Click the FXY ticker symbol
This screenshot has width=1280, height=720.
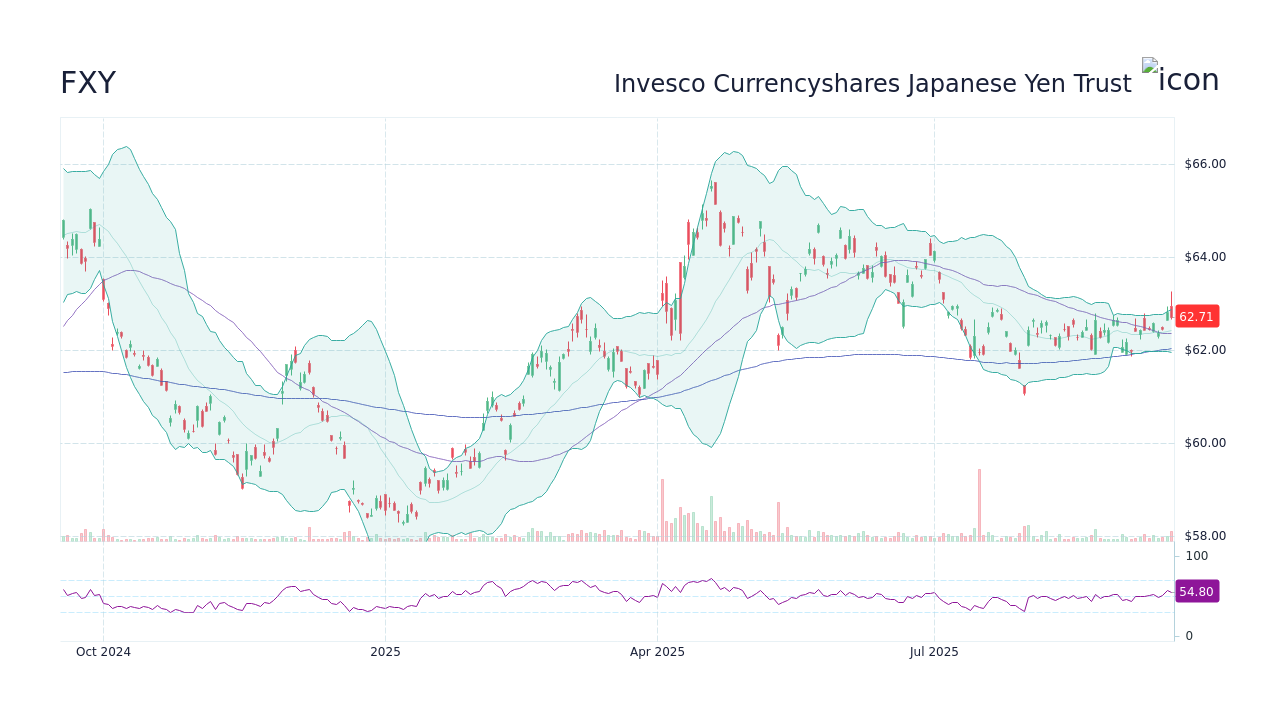[88, 83]
